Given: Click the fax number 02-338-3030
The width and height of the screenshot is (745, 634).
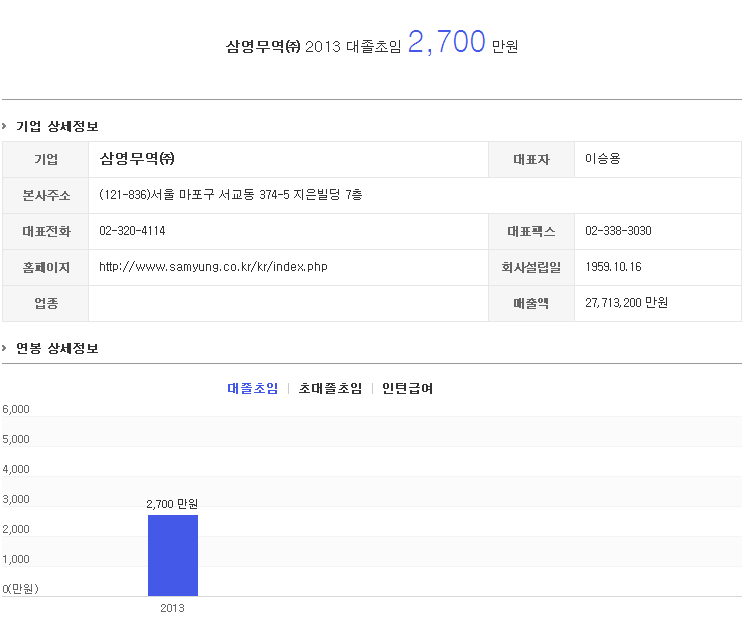Looking at the screenshot, I should tap(618, 231).
